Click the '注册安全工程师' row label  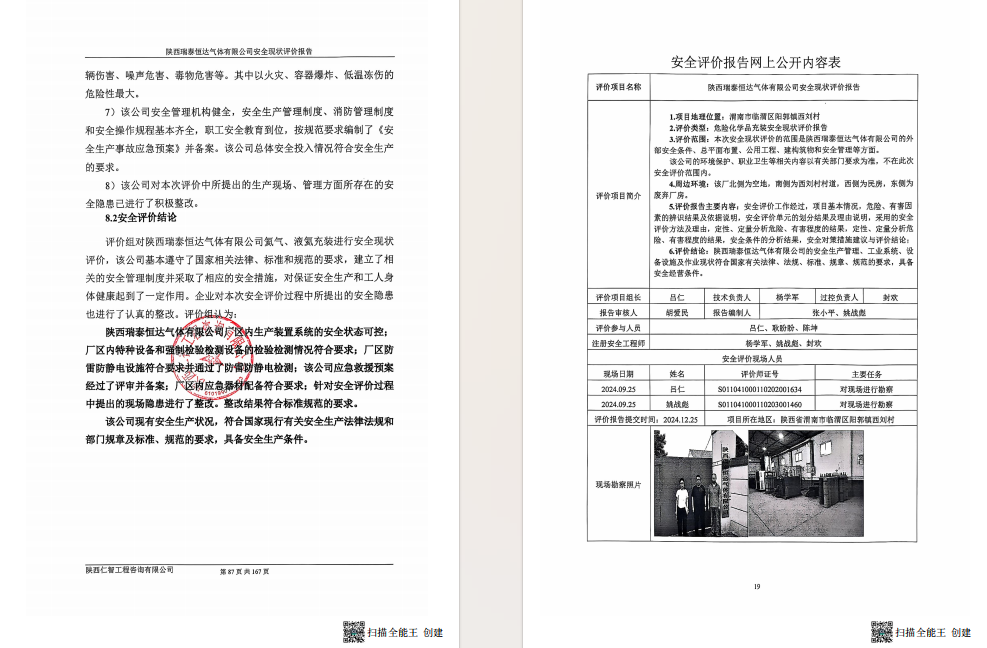(x=618, y=342)
